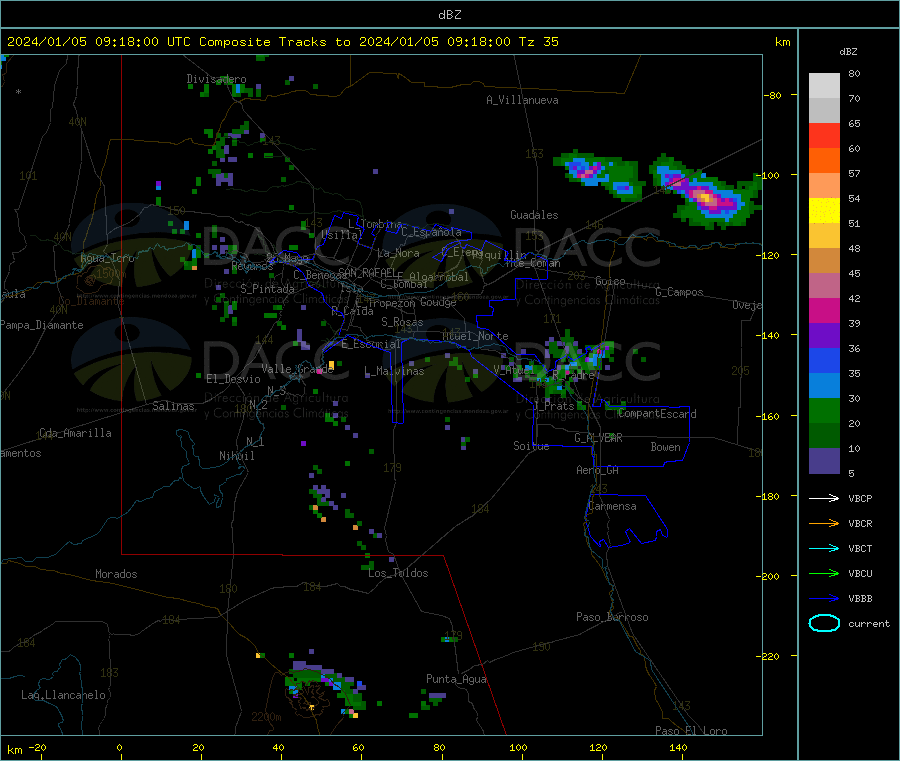This screenshot has height=761, width=900.
Task: Click the Paso_El_Loro place label
Action: point(691,731)
